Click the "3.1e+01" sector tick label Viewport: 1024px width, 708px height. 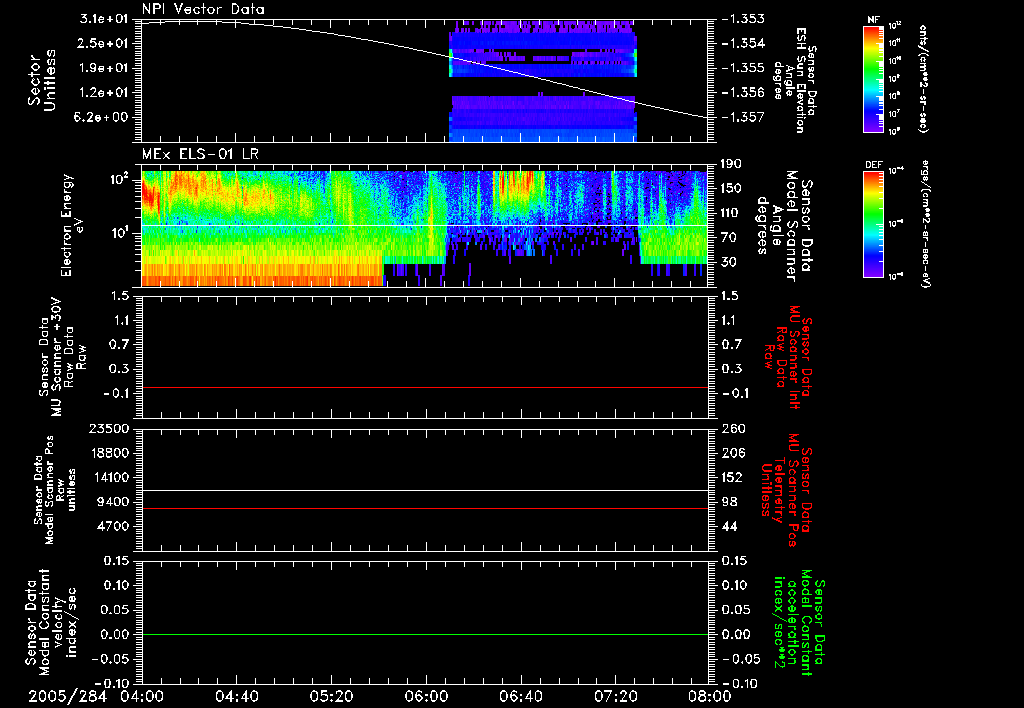point(104,19)
